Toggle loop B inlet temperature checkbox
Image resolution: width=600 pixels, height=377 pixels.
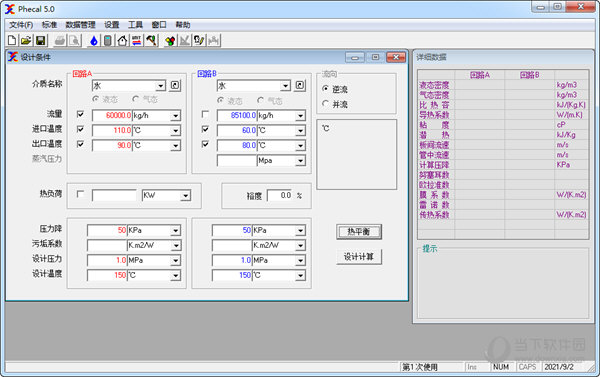pyautogui.click(x=205, y=129)
